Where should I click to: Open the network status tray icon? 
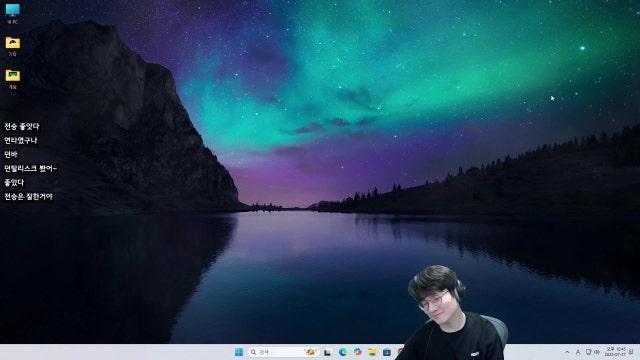[588, 352]
